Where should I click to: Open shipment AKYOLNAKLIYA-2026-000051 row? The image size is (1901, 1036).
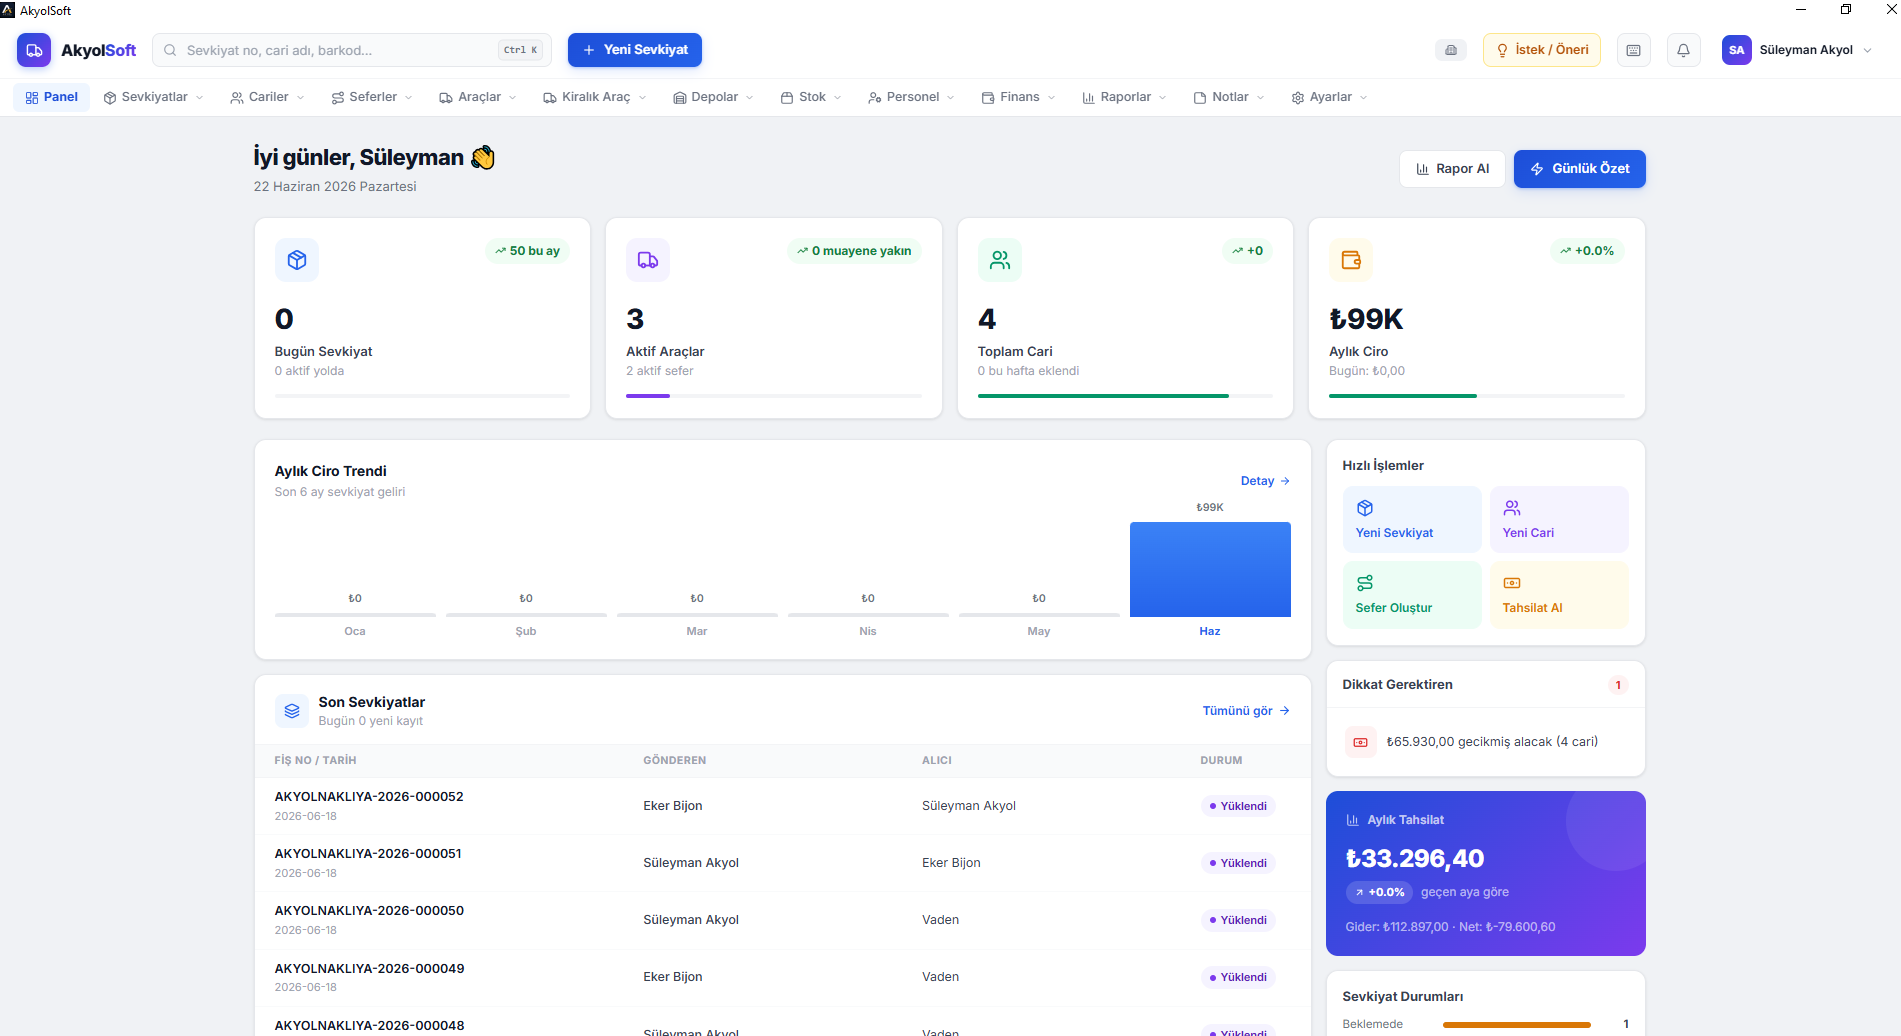[783, 863]
